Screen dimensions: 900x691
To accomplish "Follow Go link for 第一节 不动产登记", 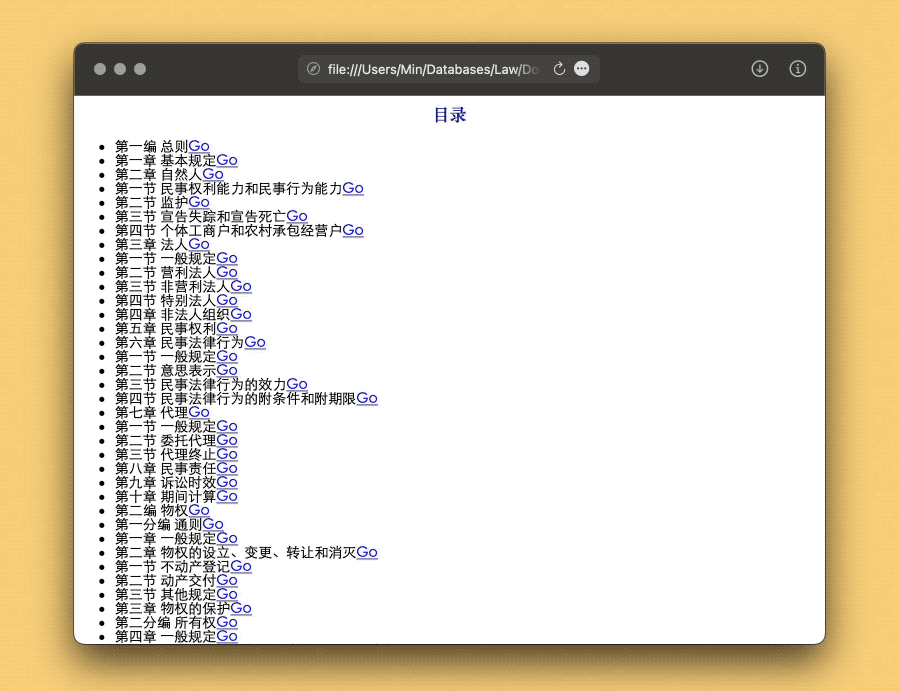I will click(241, 566).
